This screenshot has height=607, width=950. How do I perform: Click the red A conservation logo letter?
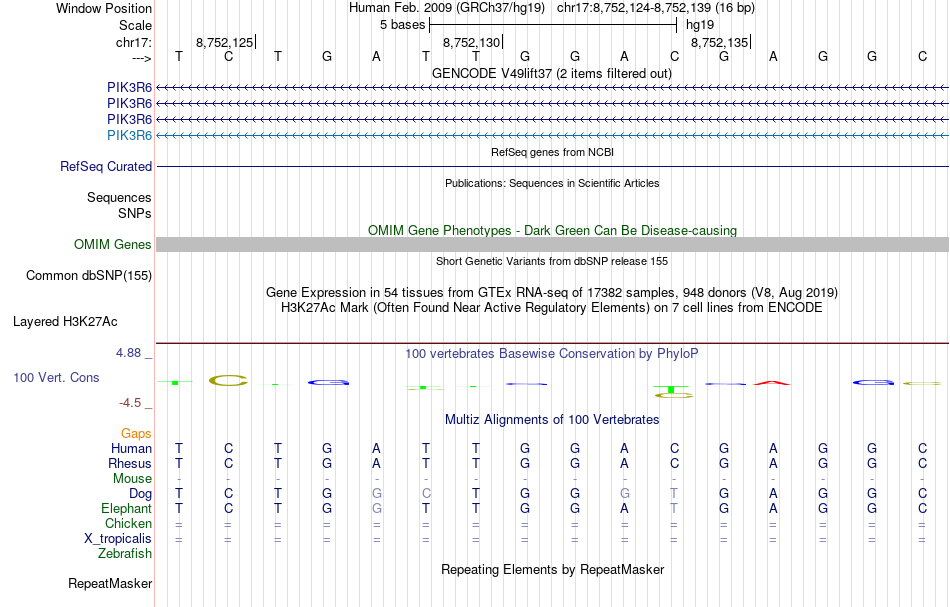(772, 383)
